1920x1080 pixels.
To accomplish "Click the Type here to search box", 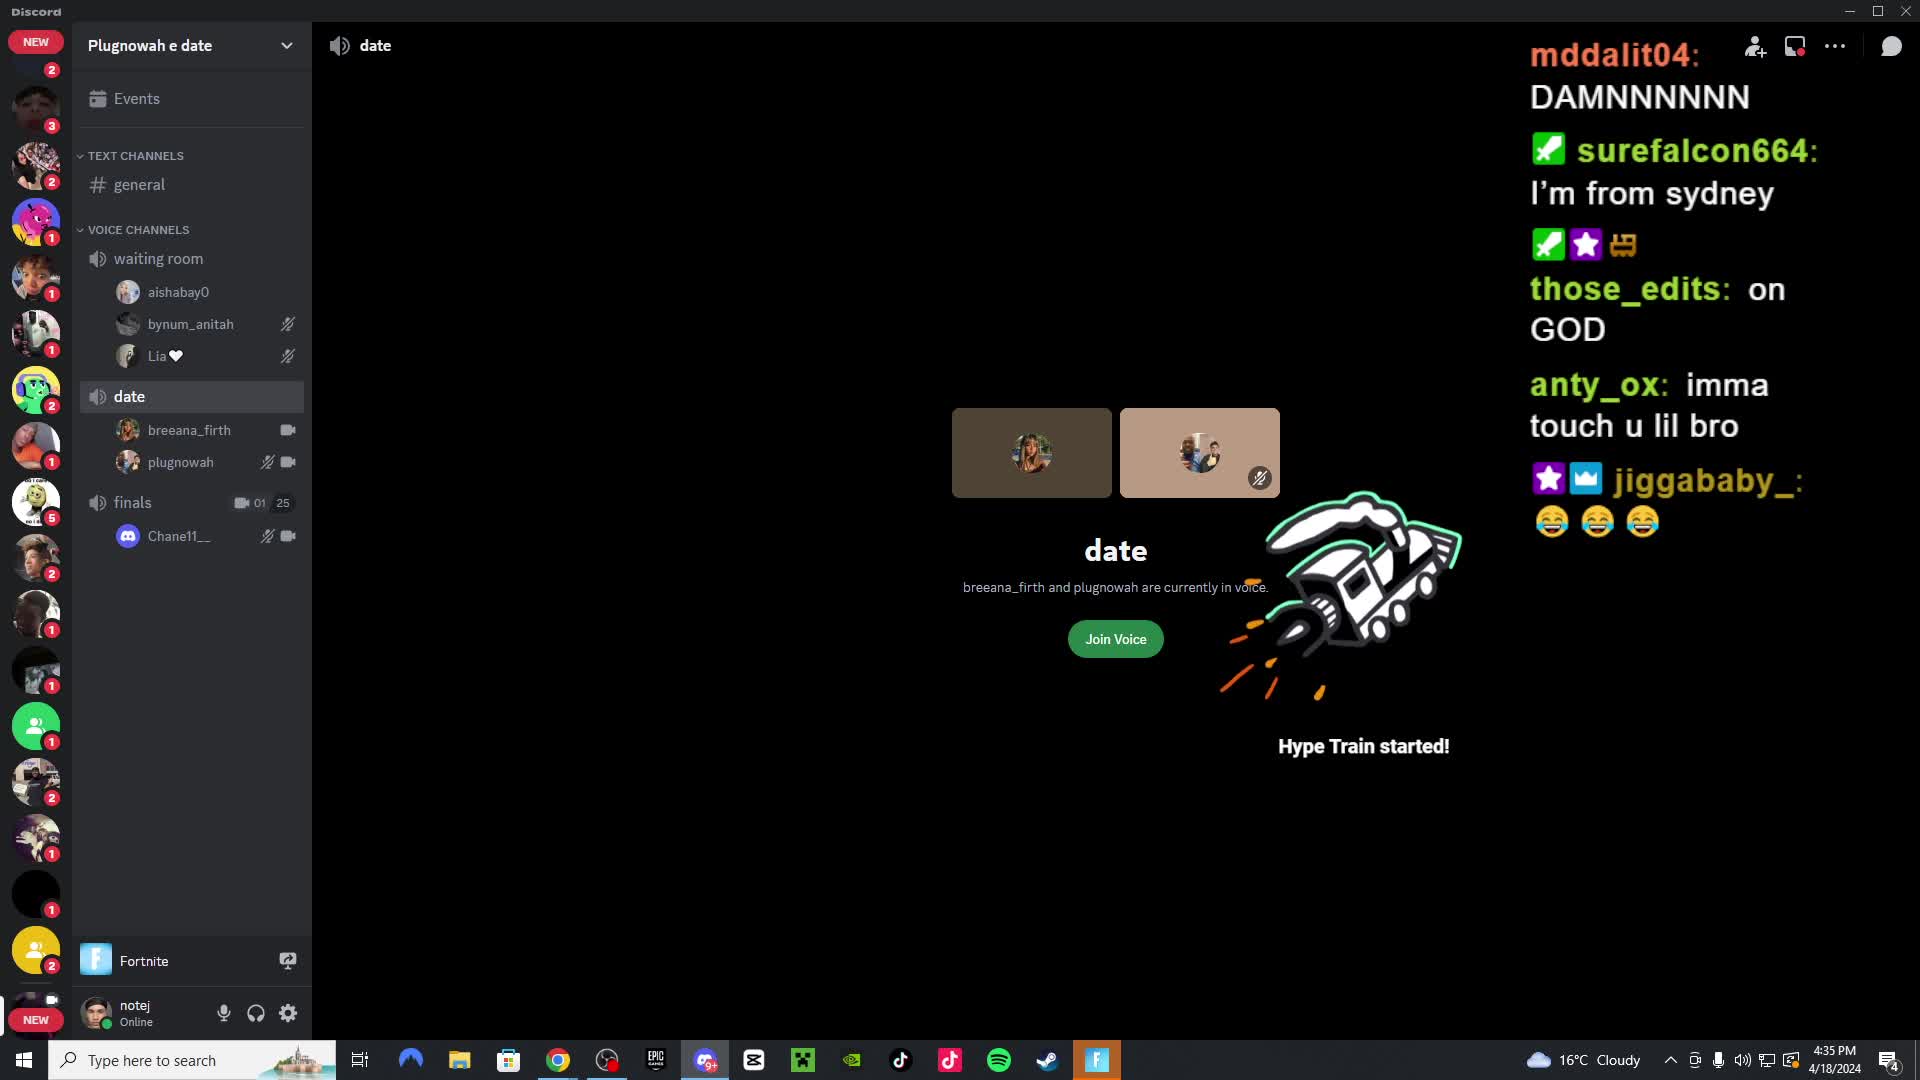I will tap(192, 1060).
